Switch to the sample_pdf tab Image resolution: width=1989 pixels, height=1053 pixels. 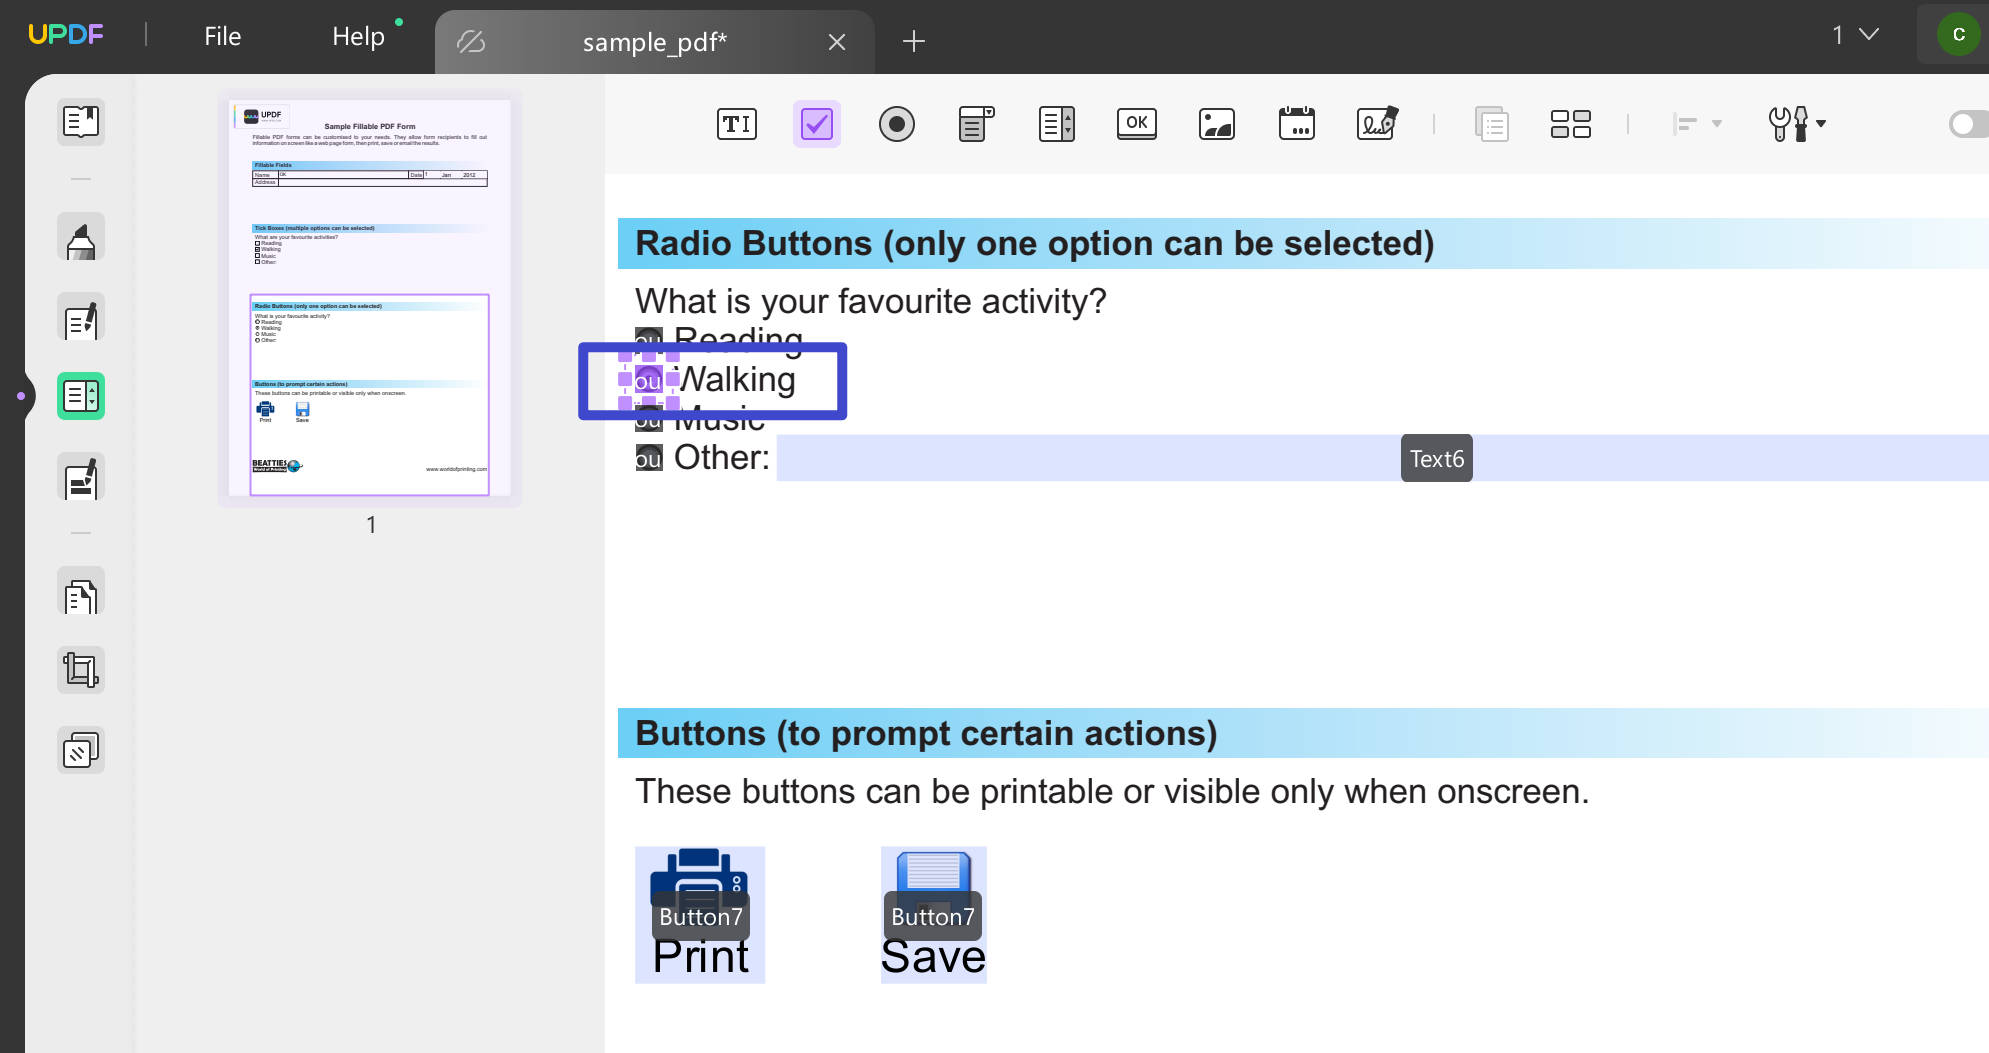[654, 42]
